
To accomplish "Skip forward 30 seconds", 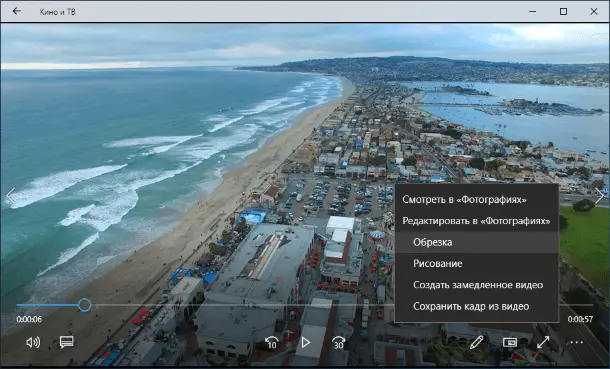I will point(338,343).
